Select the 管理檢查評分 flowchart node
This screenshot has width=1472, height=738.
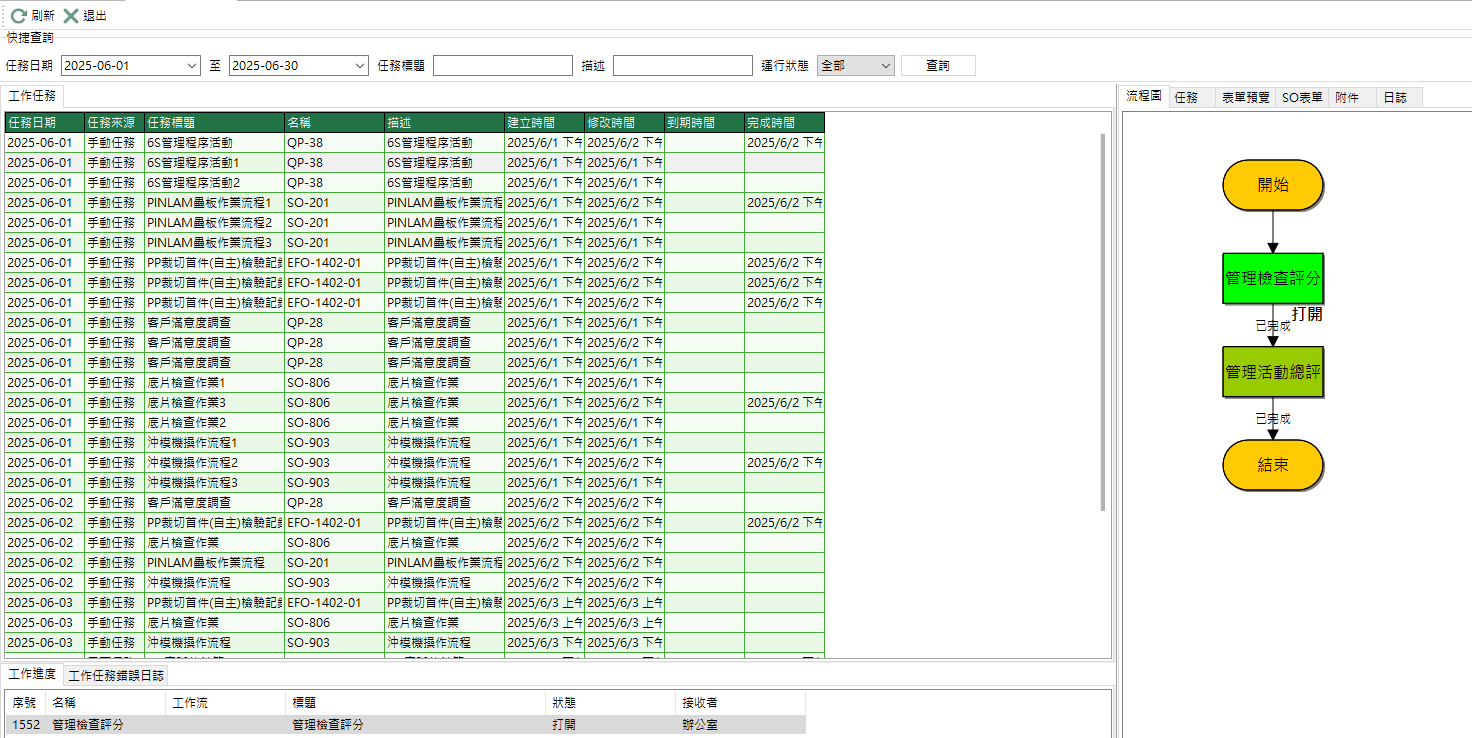point(1272,278)
